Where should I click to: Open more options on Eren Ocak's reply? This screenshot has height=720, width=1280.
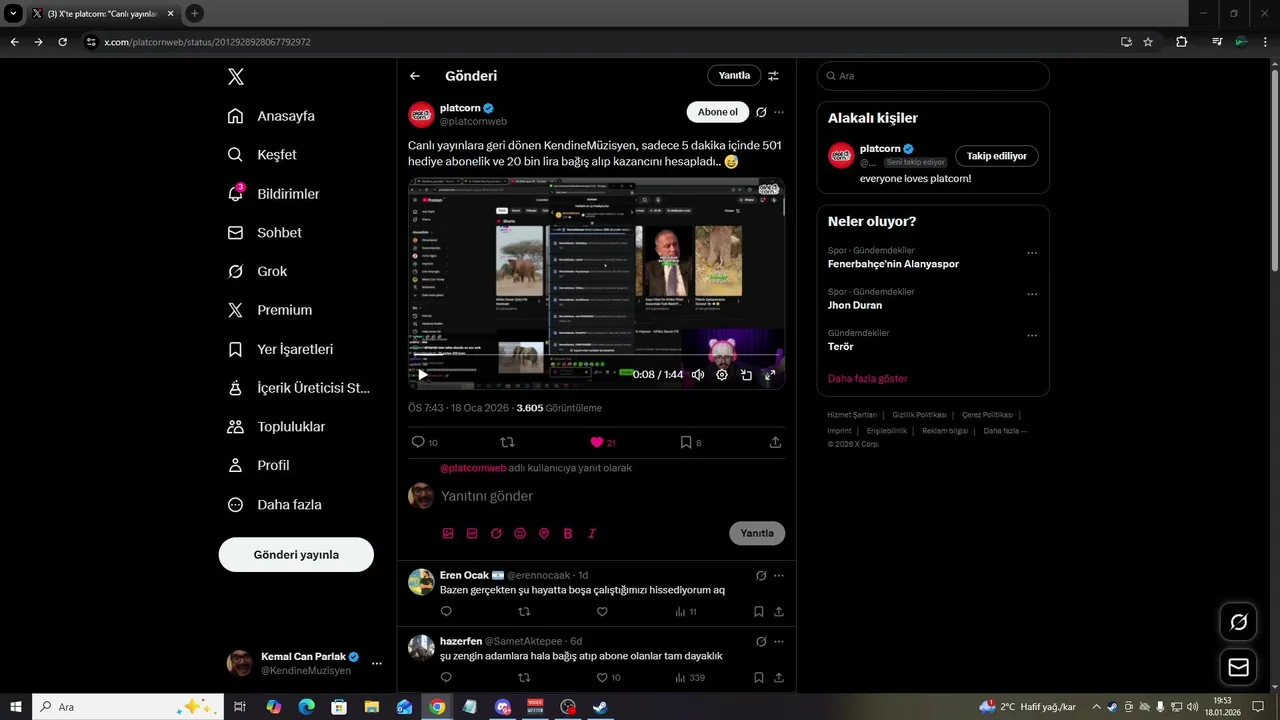(x=779, y=576)
